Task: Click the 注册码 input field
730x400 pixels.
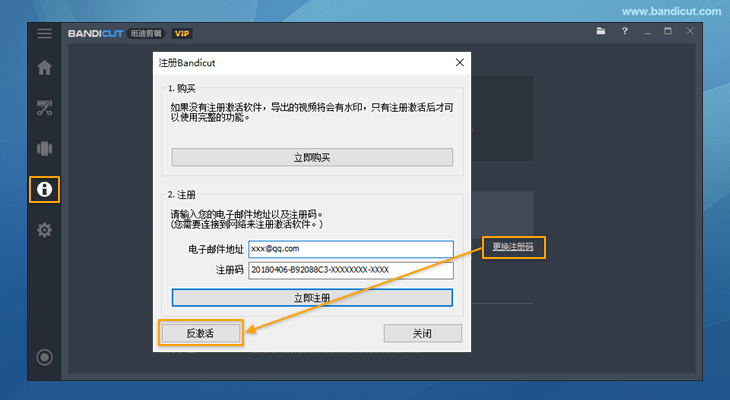Action: coord(350,271)
